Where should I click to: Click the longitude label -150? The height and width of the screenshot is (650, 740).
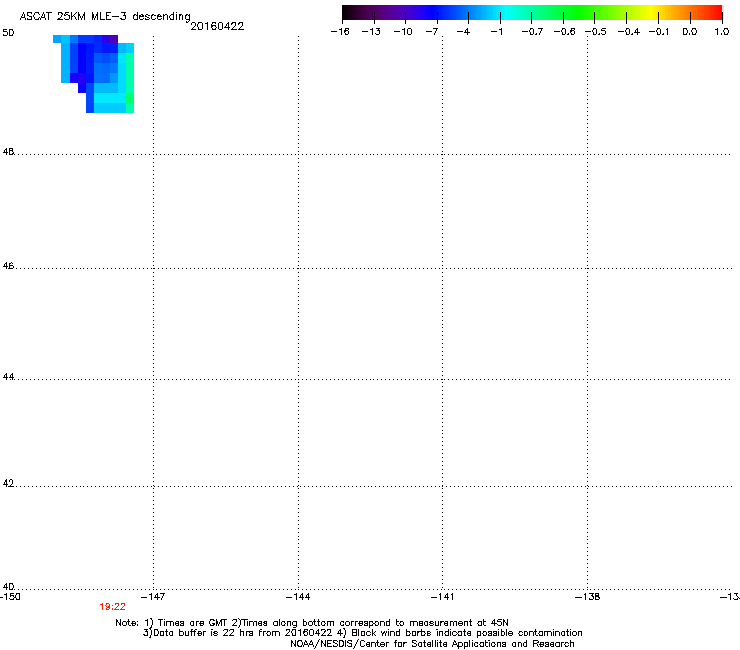(10, 597)
